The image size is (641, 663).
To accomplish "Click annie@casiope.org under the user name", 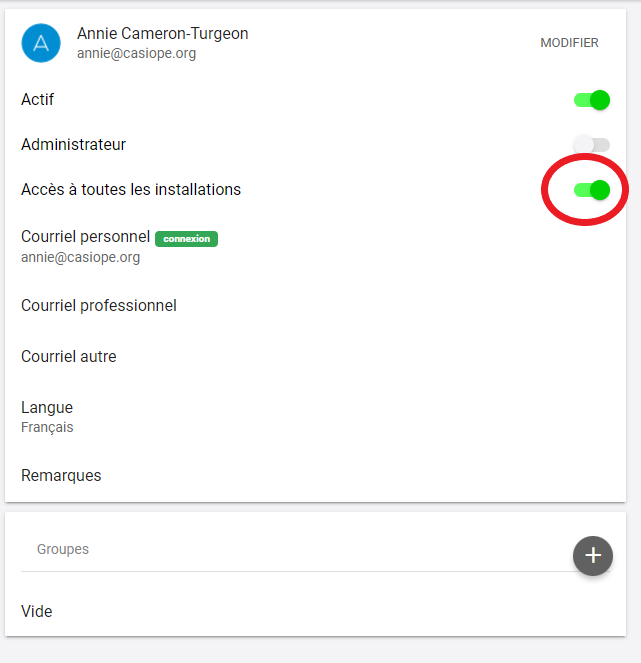I will coord(137,54).
